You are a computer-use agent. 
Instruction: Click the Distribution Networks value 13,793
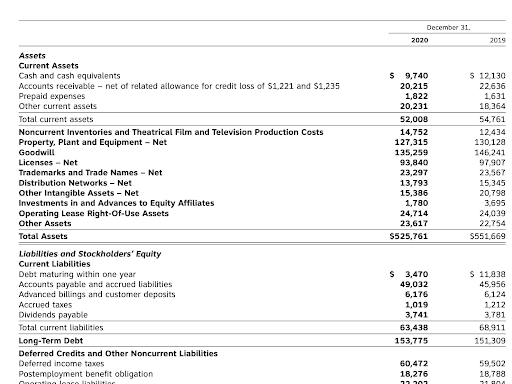[414, 183]
